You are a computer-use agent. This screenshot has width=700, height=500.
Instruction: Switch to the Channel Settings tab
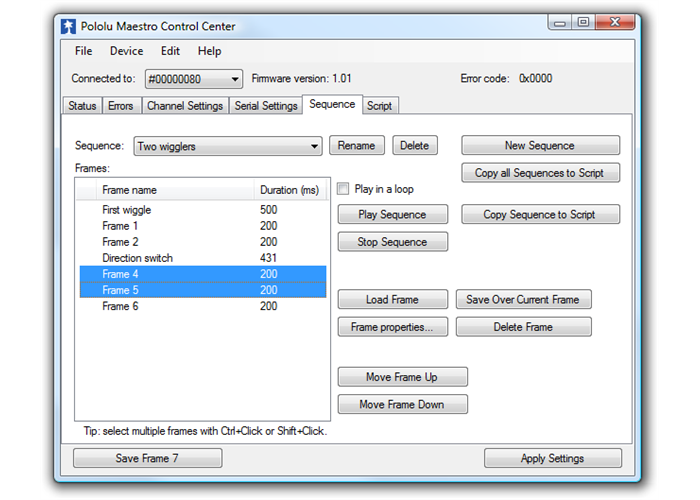184,106
